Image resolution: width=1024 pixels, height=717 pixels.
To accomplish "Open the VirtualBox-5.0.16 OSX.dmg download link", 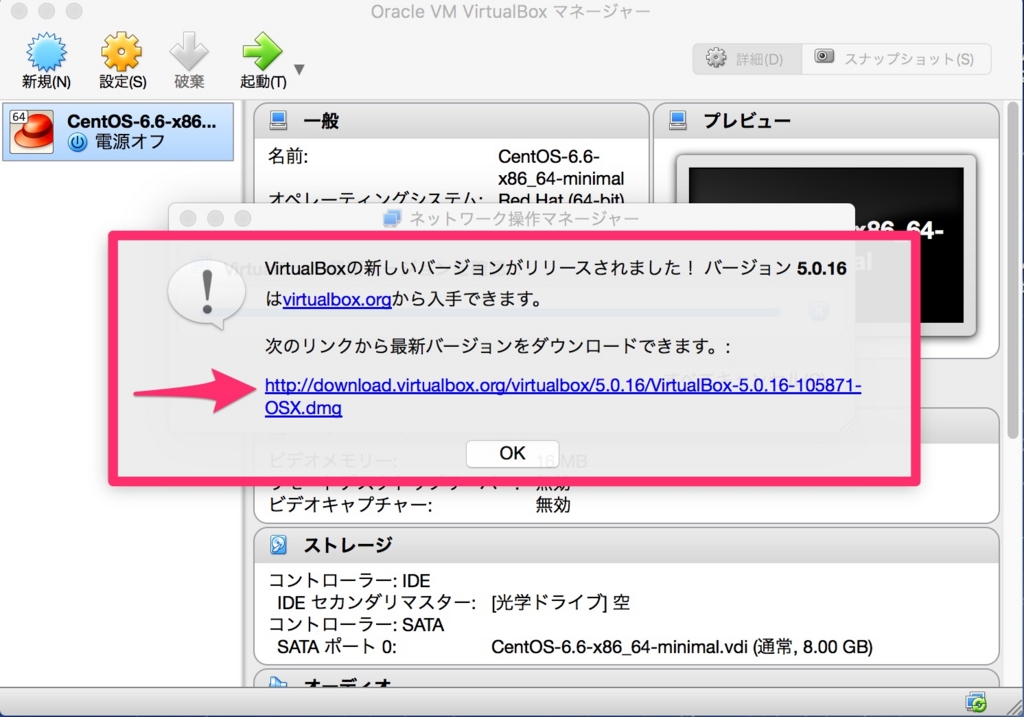I will pos(563,396).
